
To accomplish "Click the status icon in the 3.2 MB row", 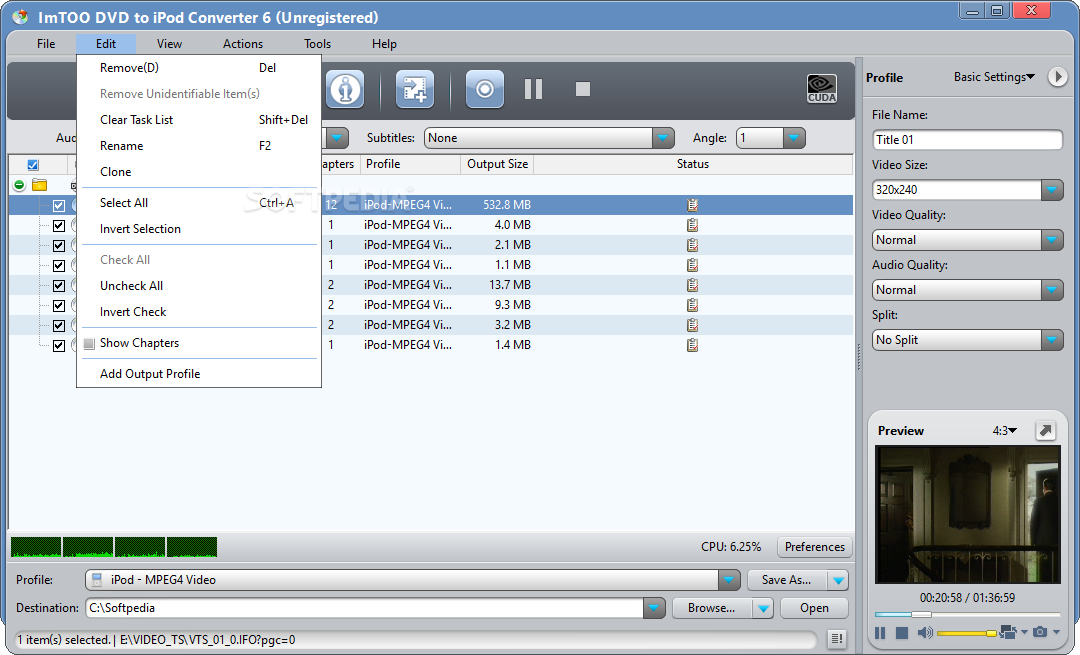I will click(692, 324).
